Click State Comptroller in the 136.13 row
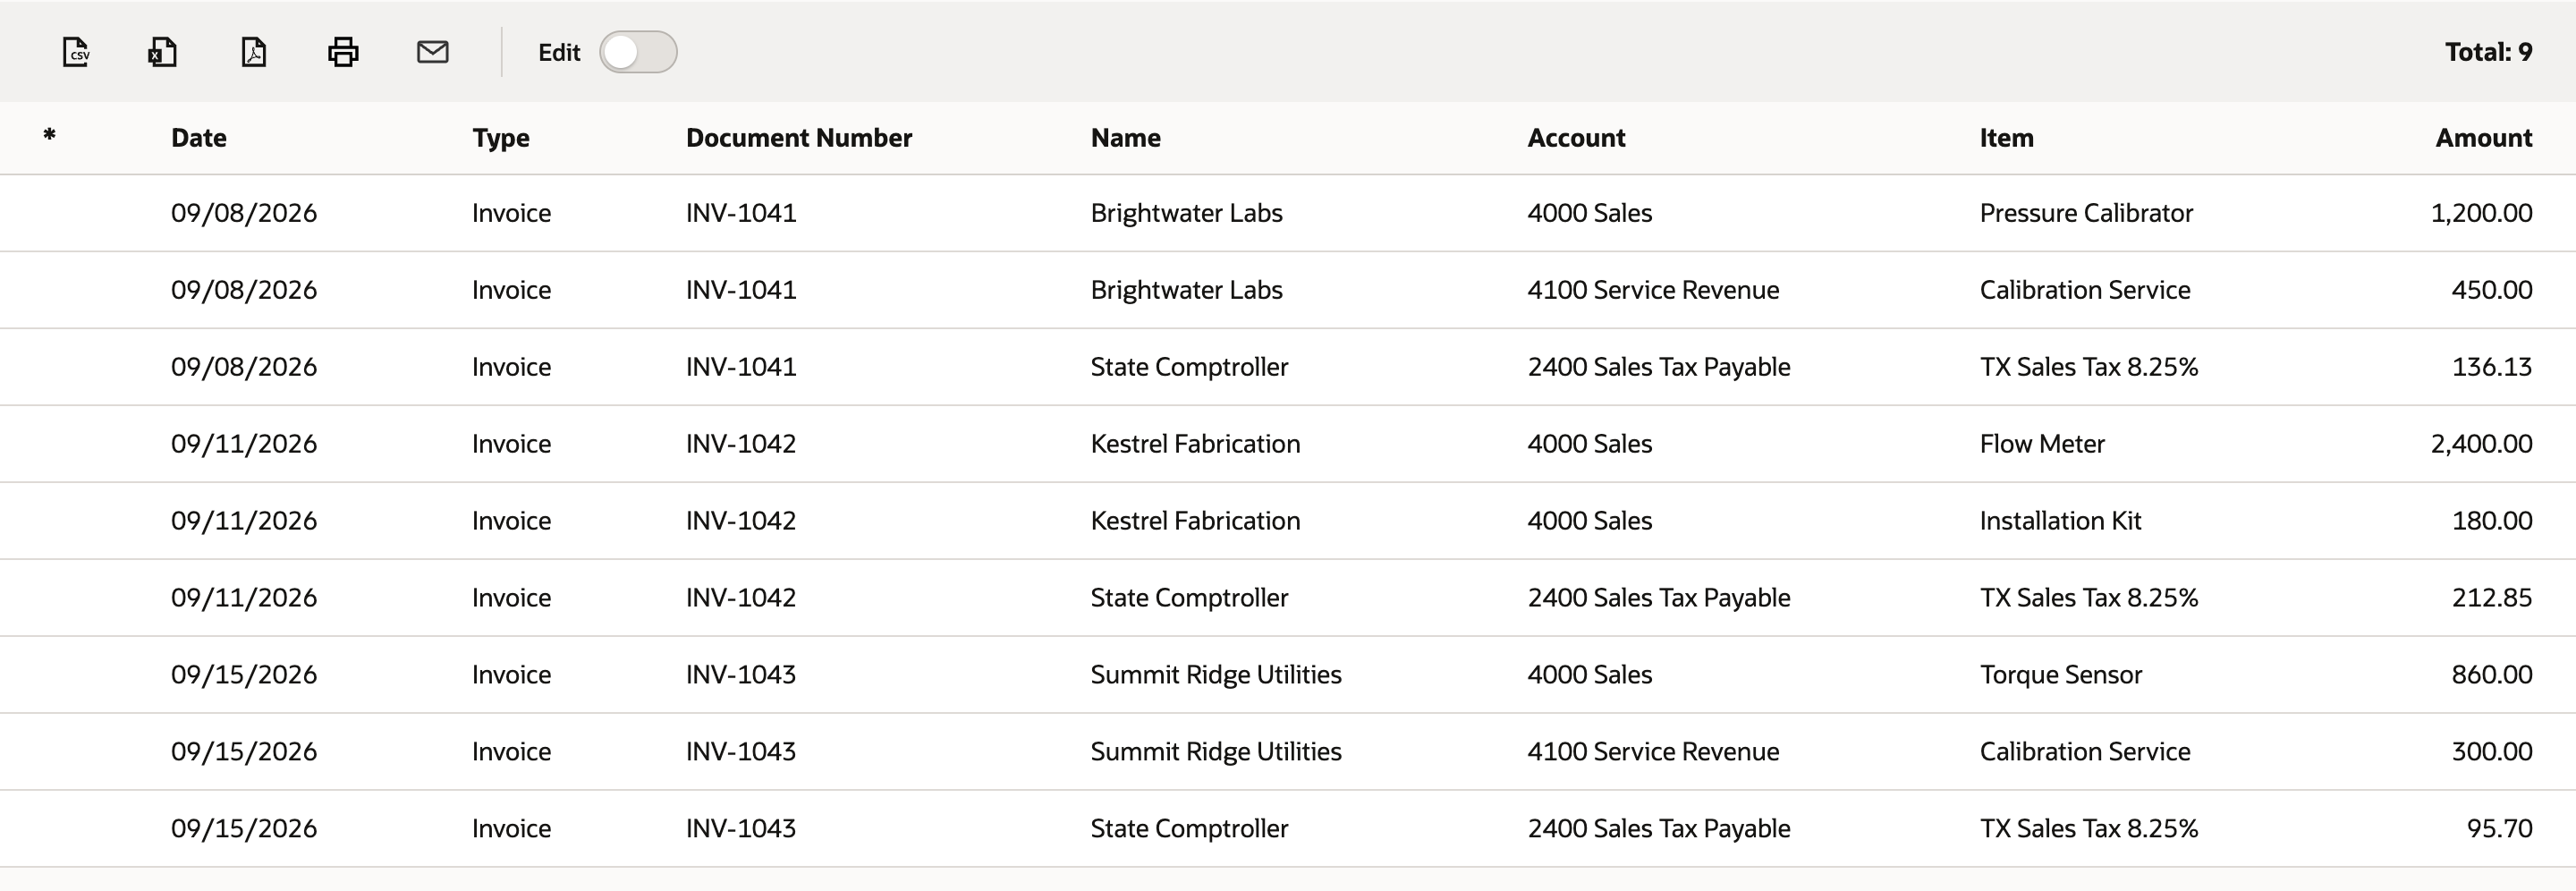Image resolution: width=2576 pixels, height=891 pixels. pos(1189,367)
